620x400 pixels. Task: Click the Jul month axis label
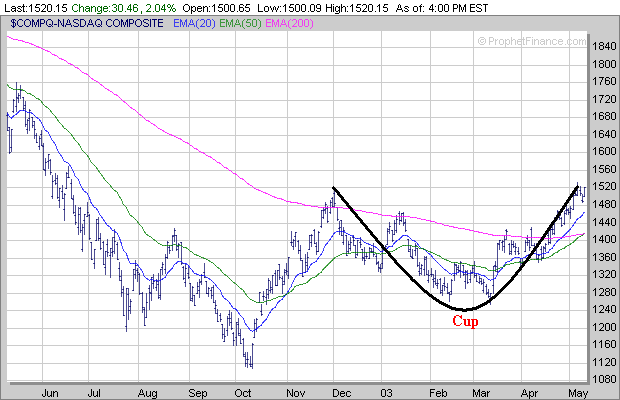[94, 393]
